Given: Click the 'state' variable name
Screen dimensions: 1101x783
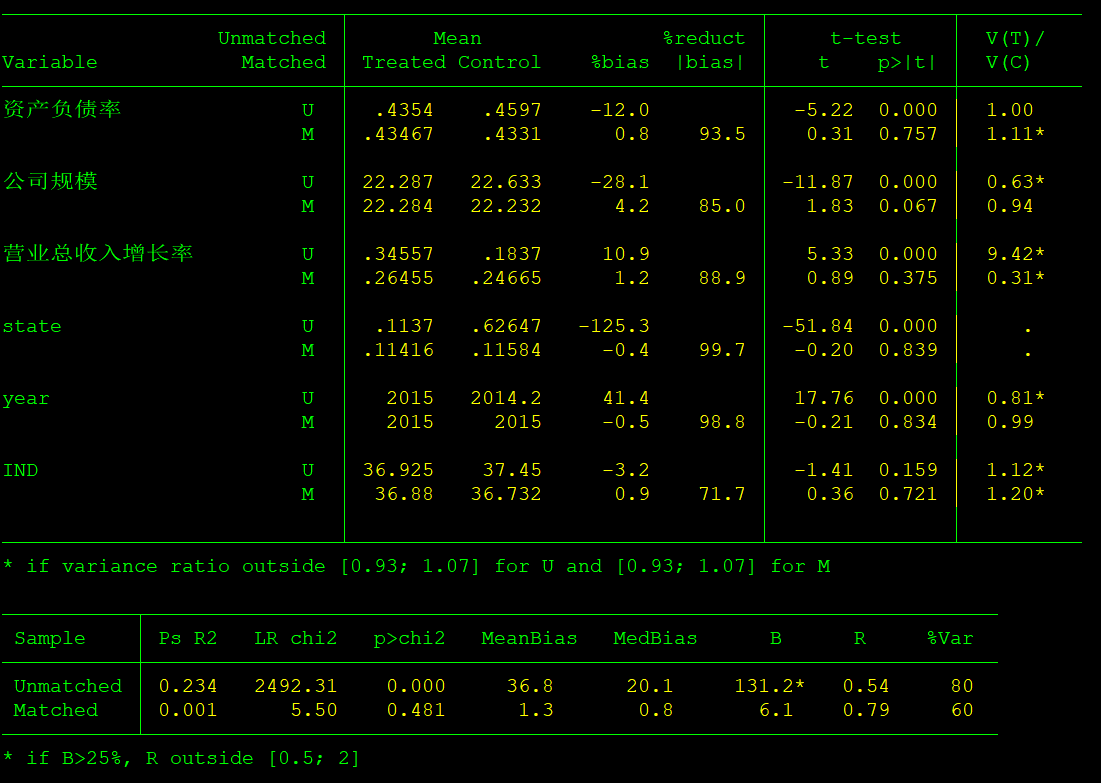Looking at the screenshot, I should coord(32,327).
